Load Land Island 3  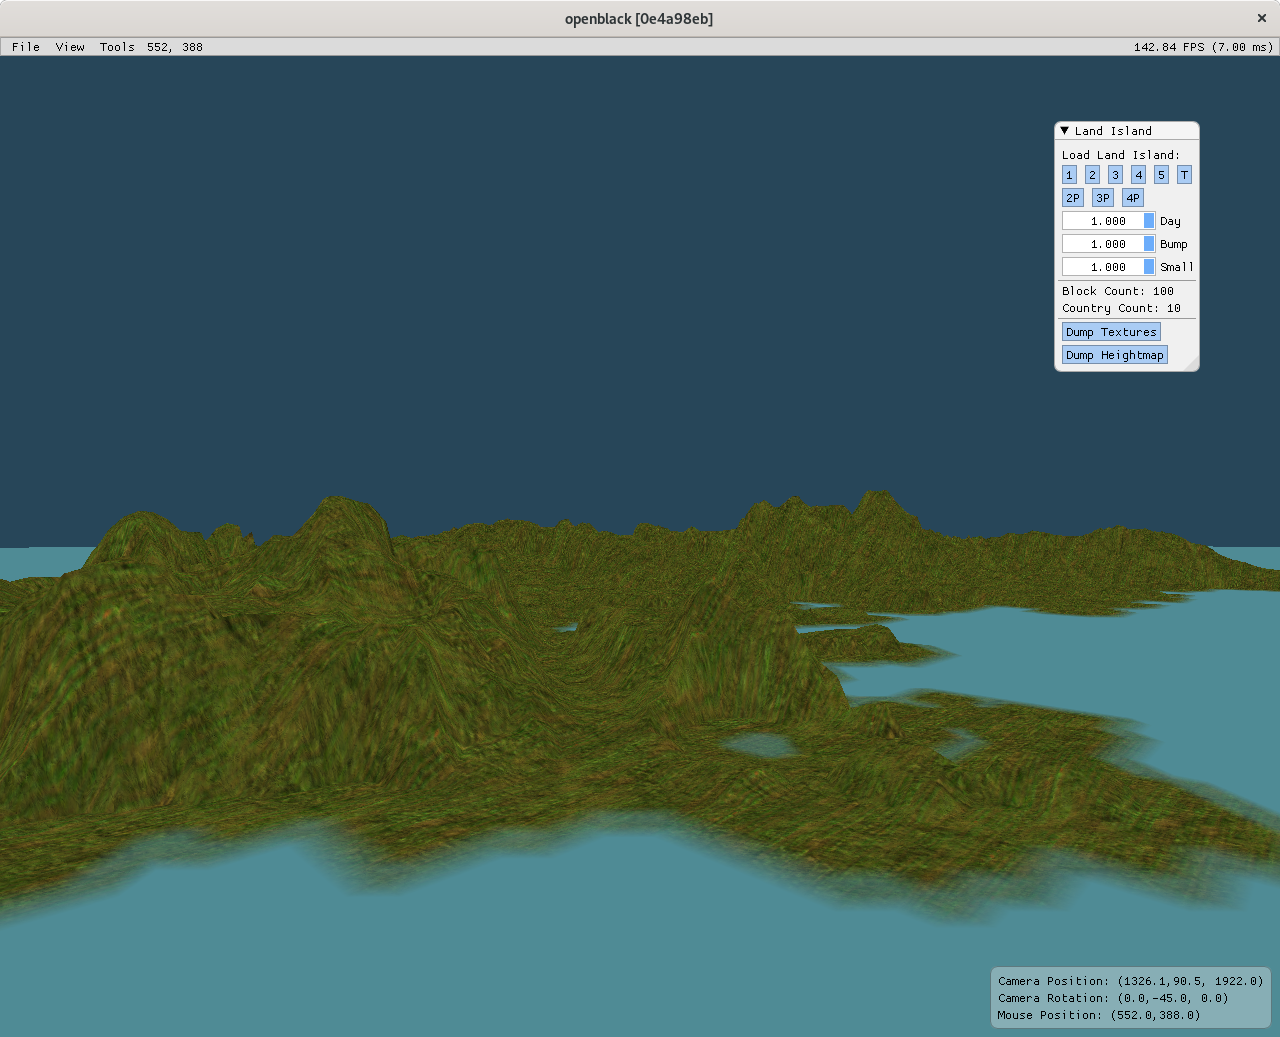click(x=1115, y=174)
